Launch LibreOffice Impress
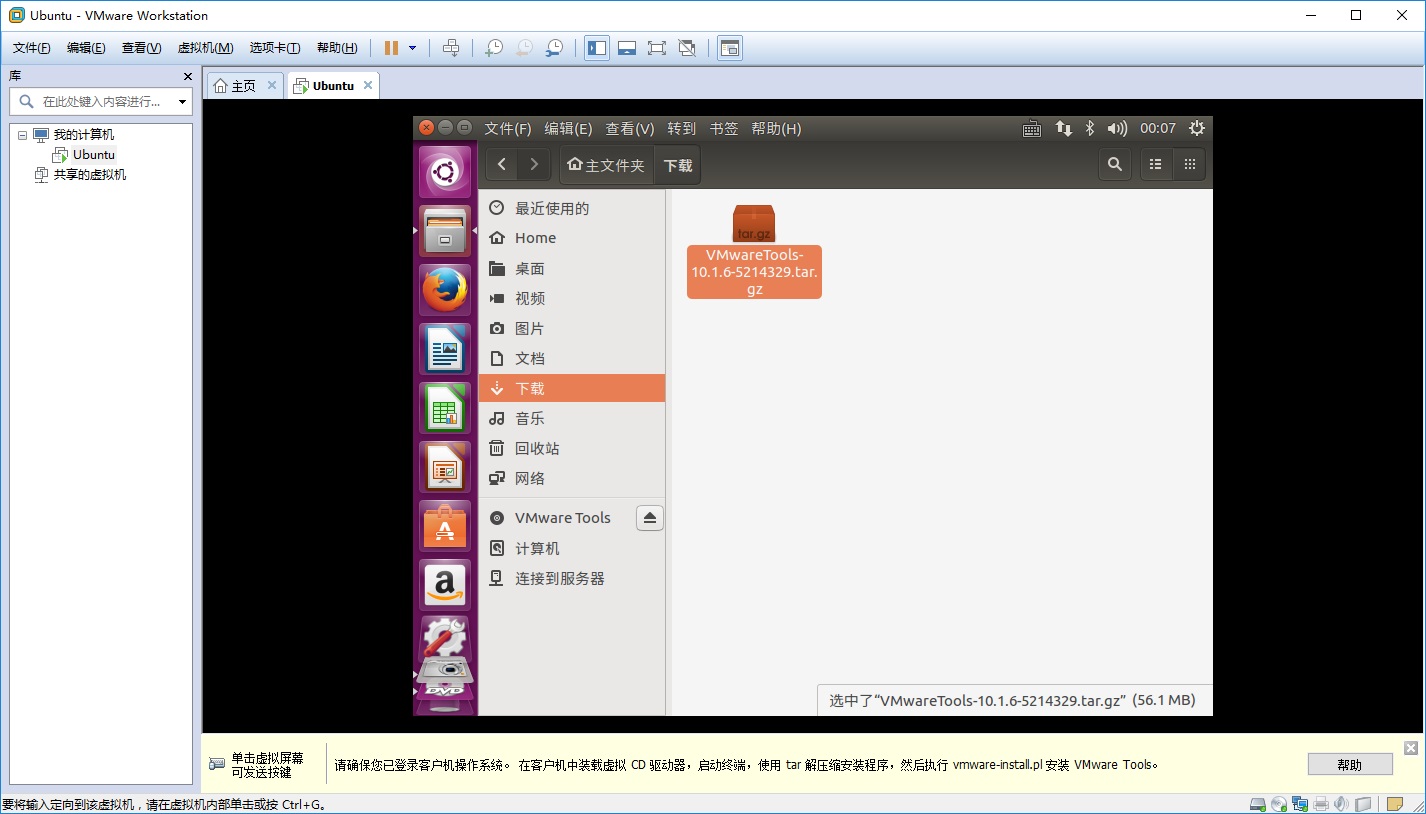1426x814 pixels. pyautogui.click(x=445, y=467)
